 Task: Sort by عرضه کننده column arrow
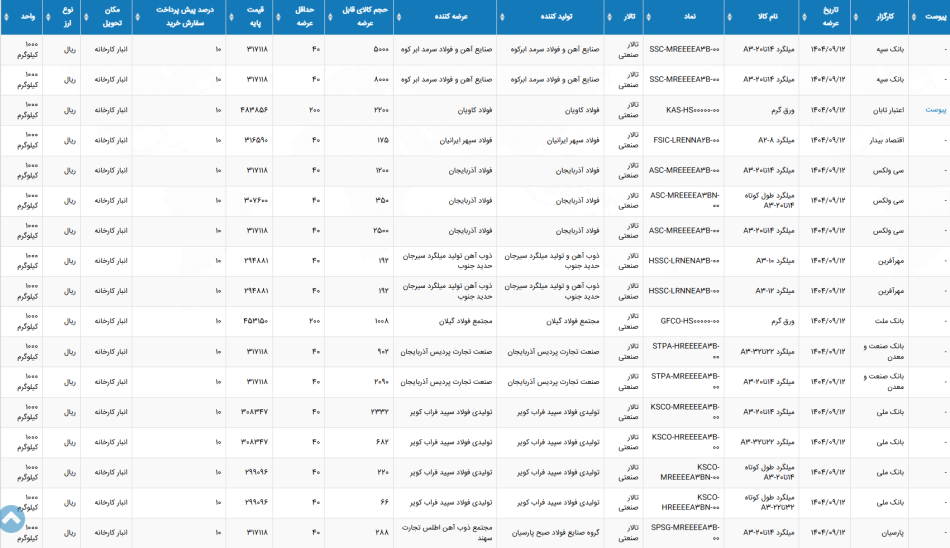(398, 17)
